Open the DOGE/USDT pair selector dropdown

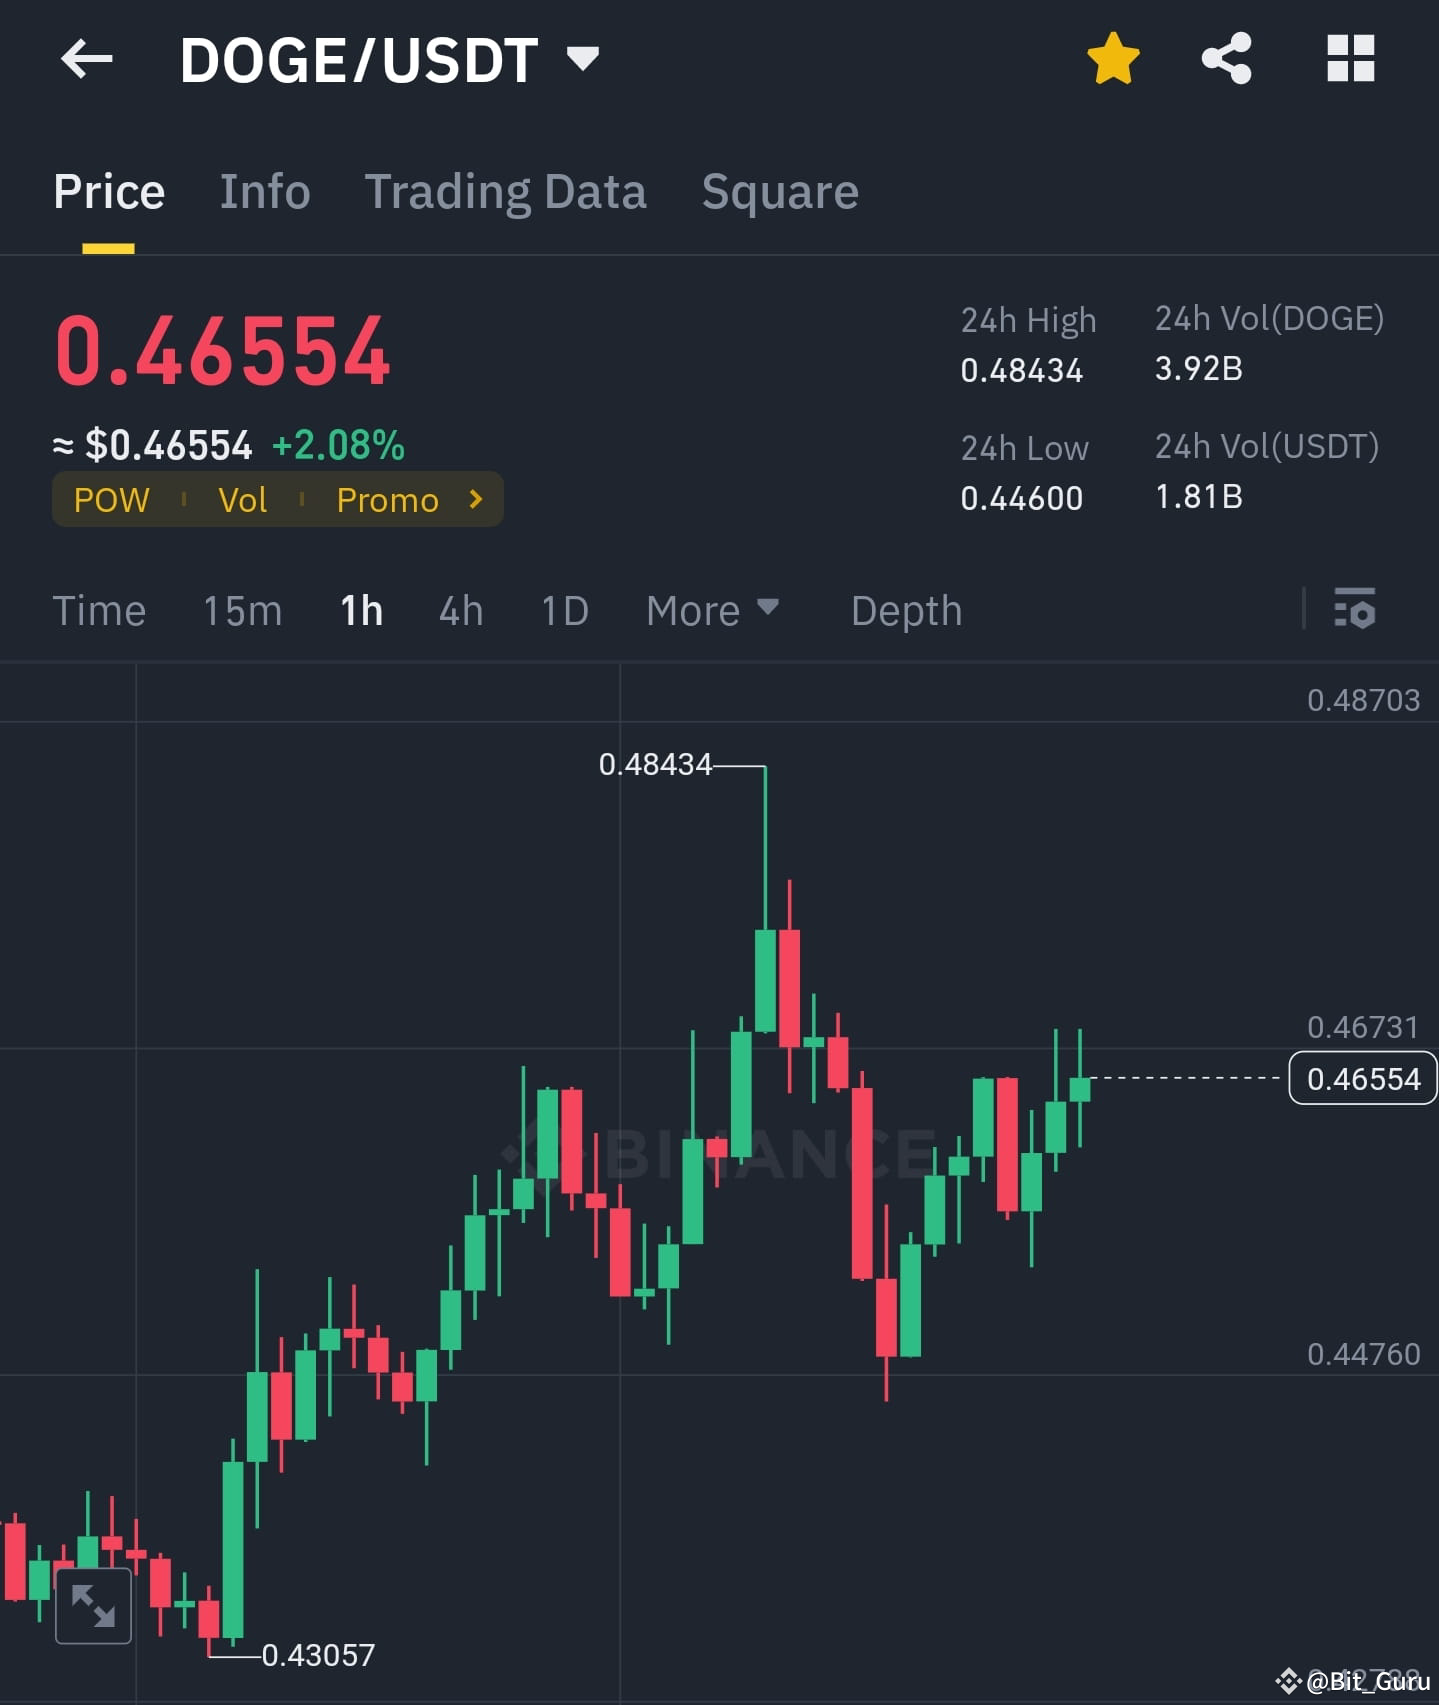[x=583, y=59]
